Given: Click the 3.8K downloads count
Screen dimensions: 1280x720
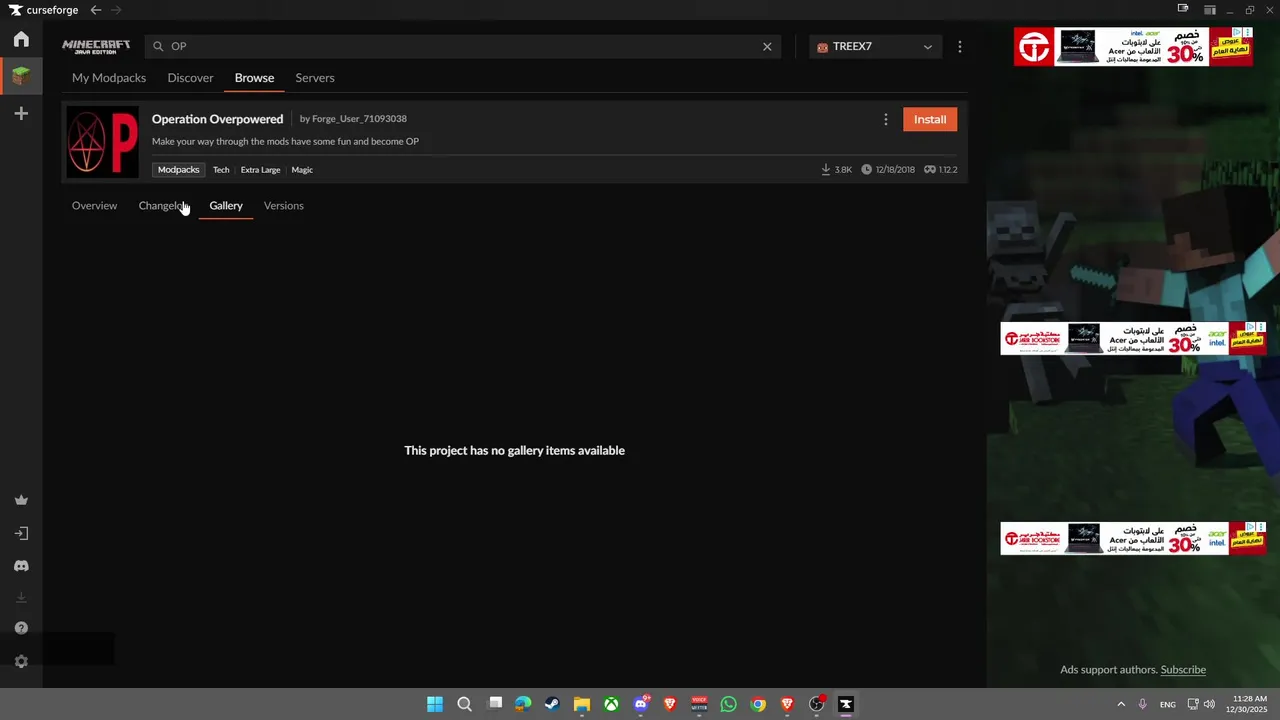Looking at the screenshot, I should click(x=837, y=170).
